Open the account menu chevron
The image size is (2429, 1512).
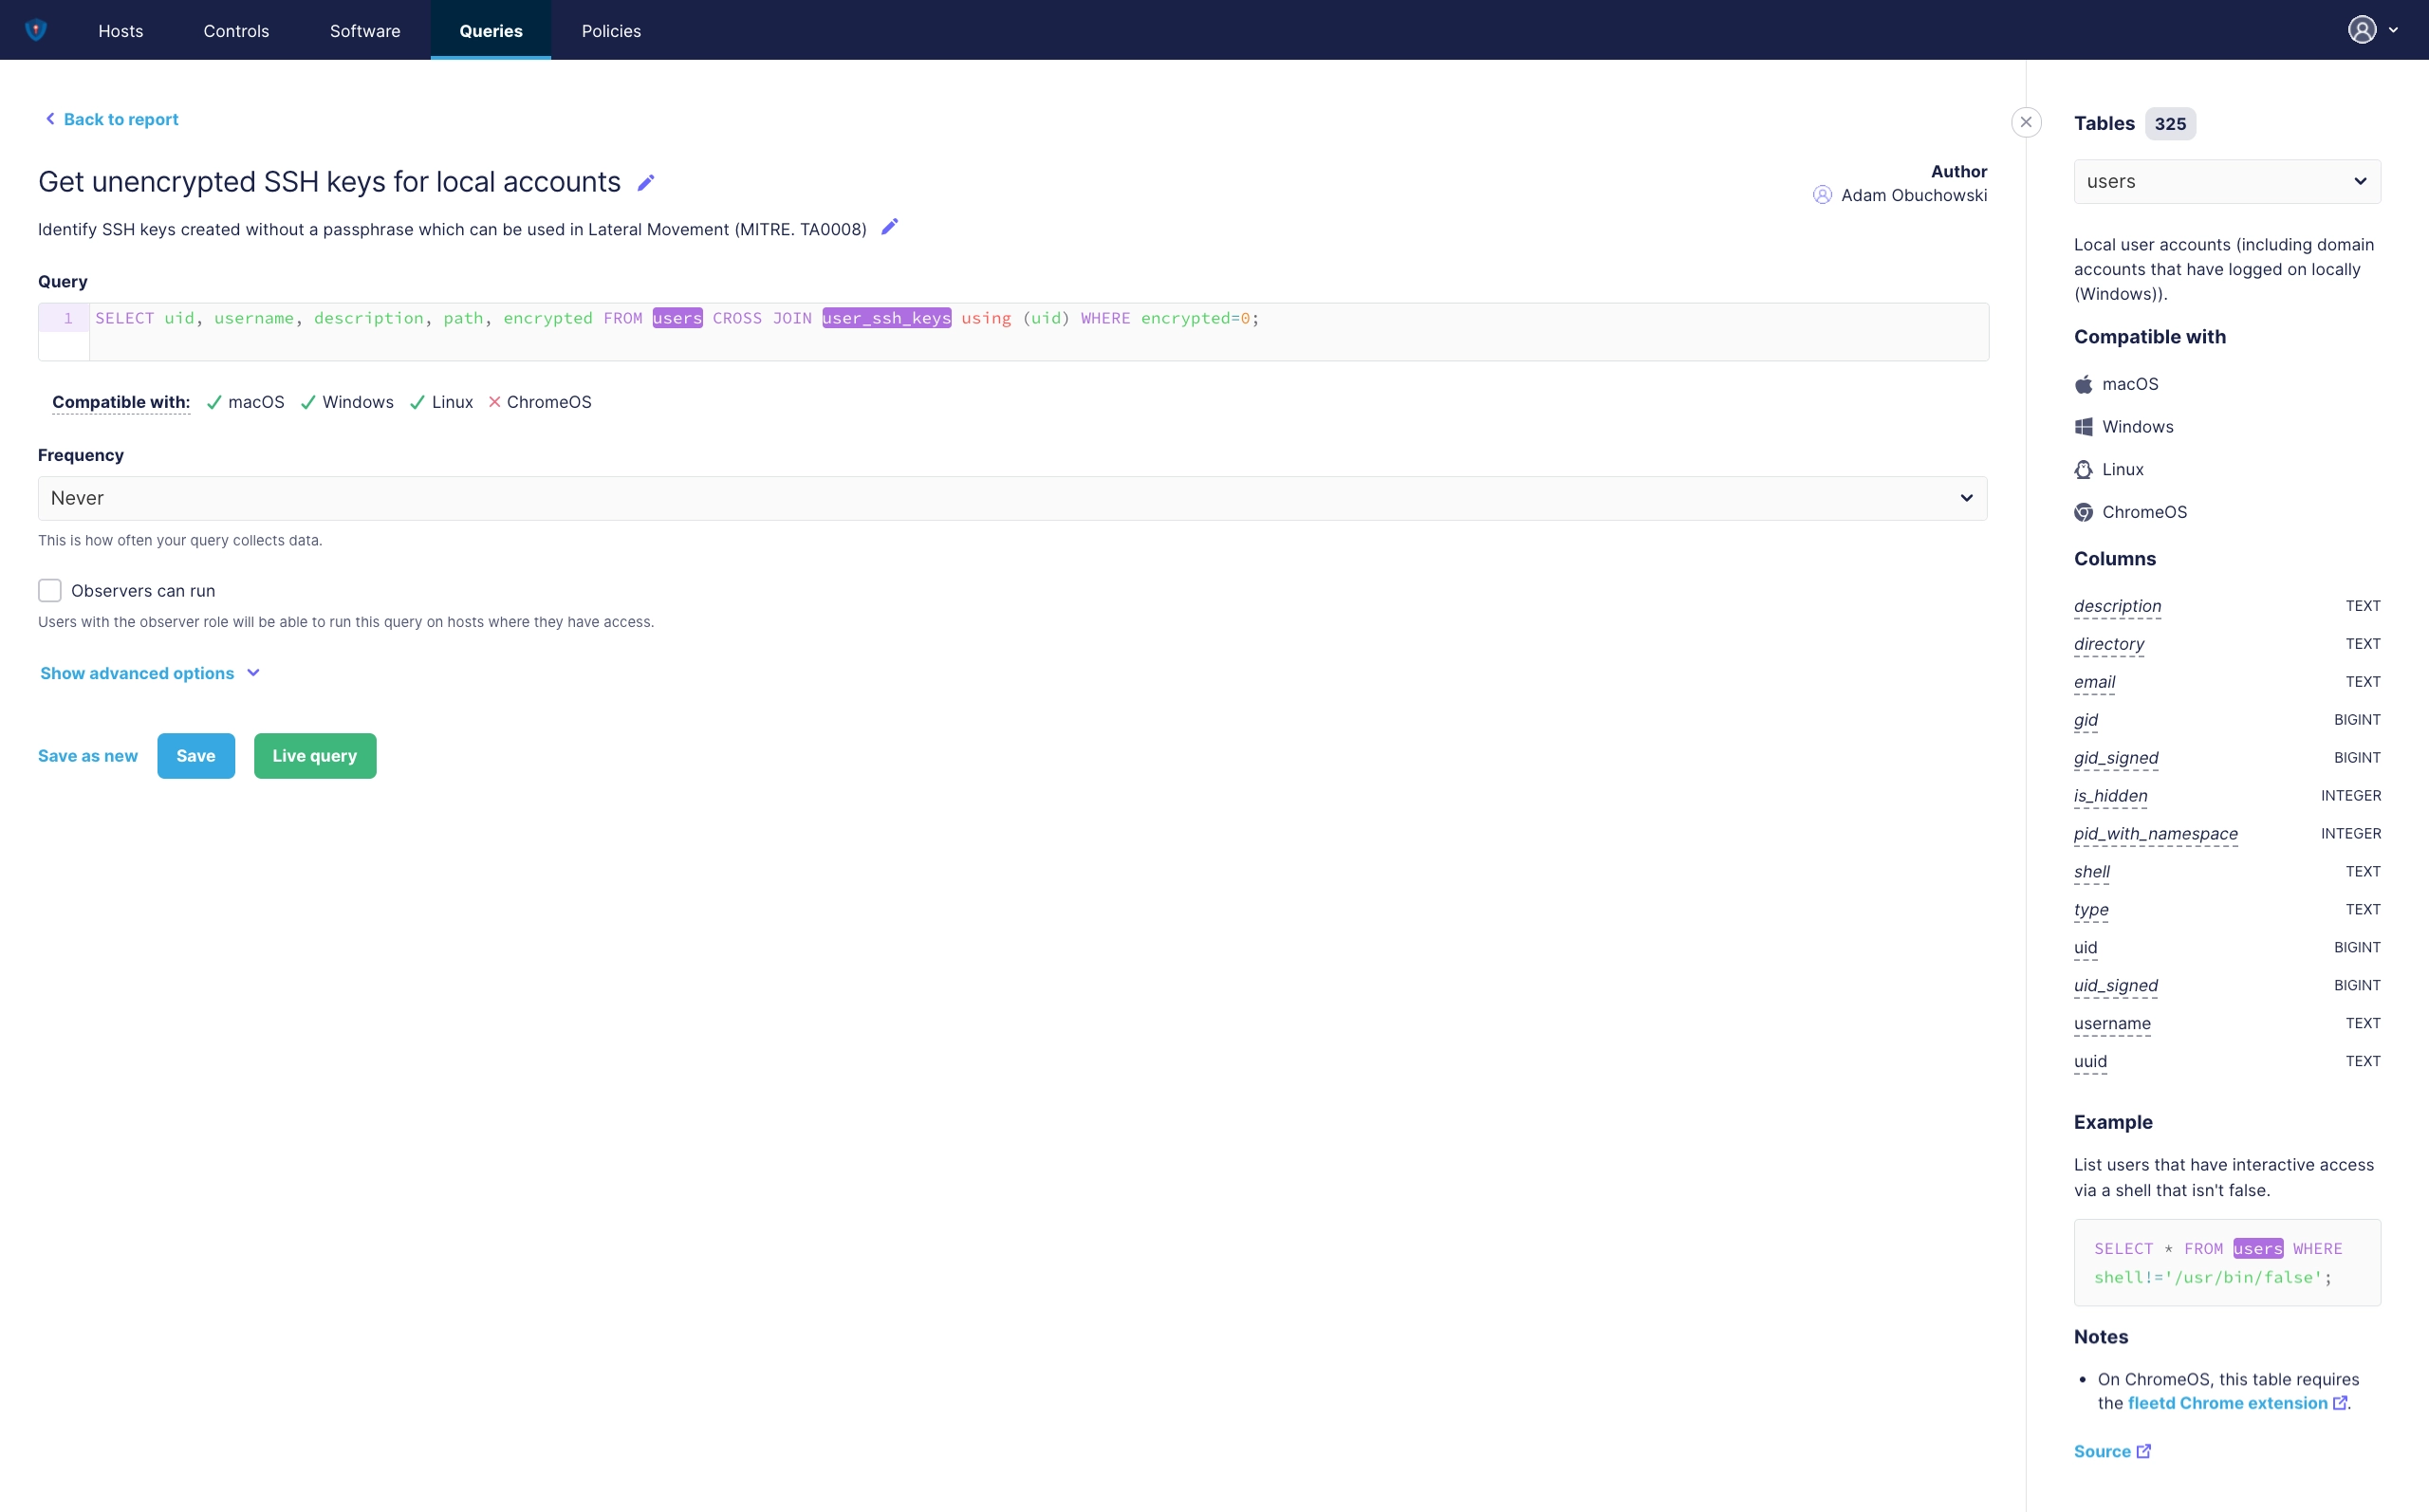click(x=2393, y=30)
